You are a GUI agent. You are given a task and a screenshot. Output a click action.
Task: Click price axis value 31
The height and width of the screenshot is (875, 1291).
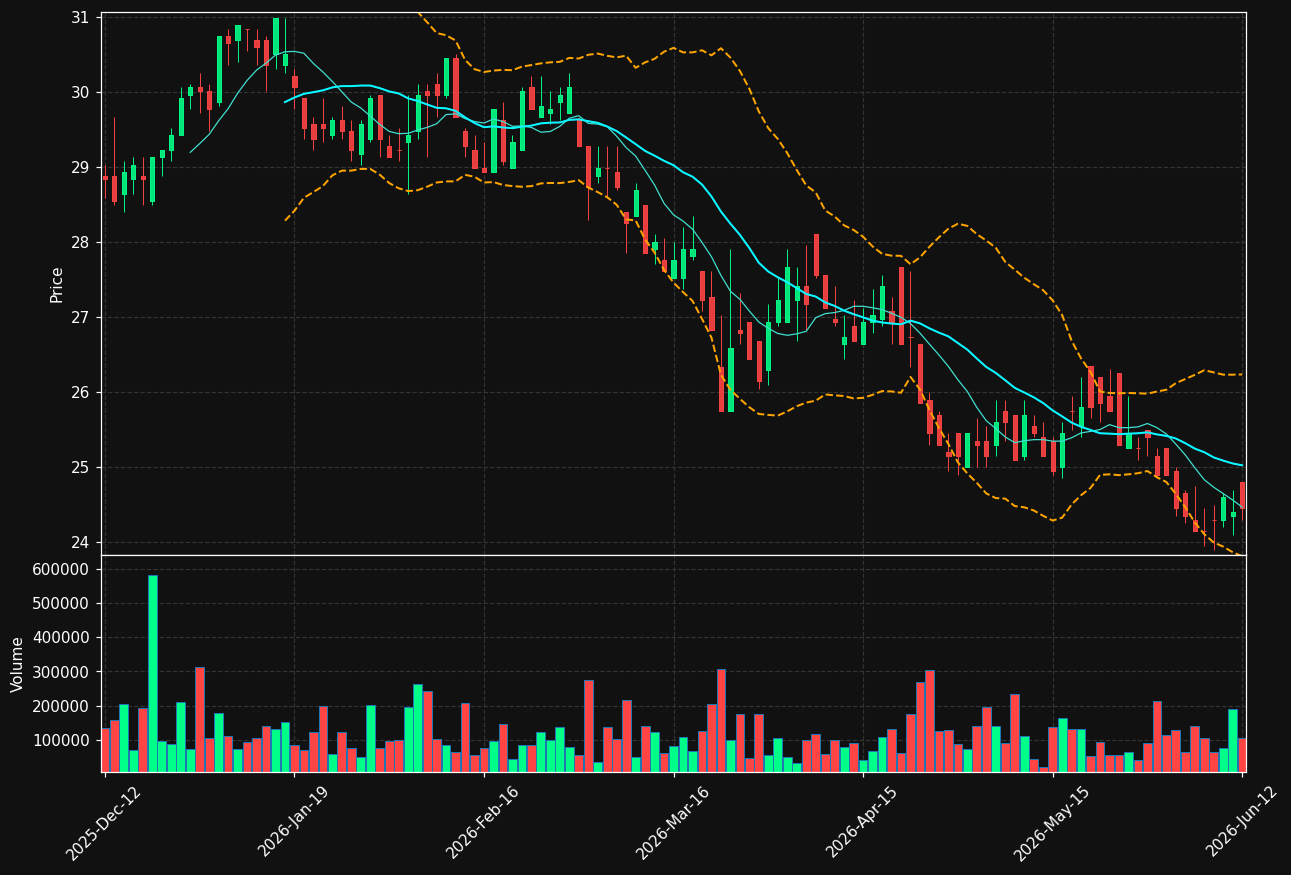[x=80, y=18]
